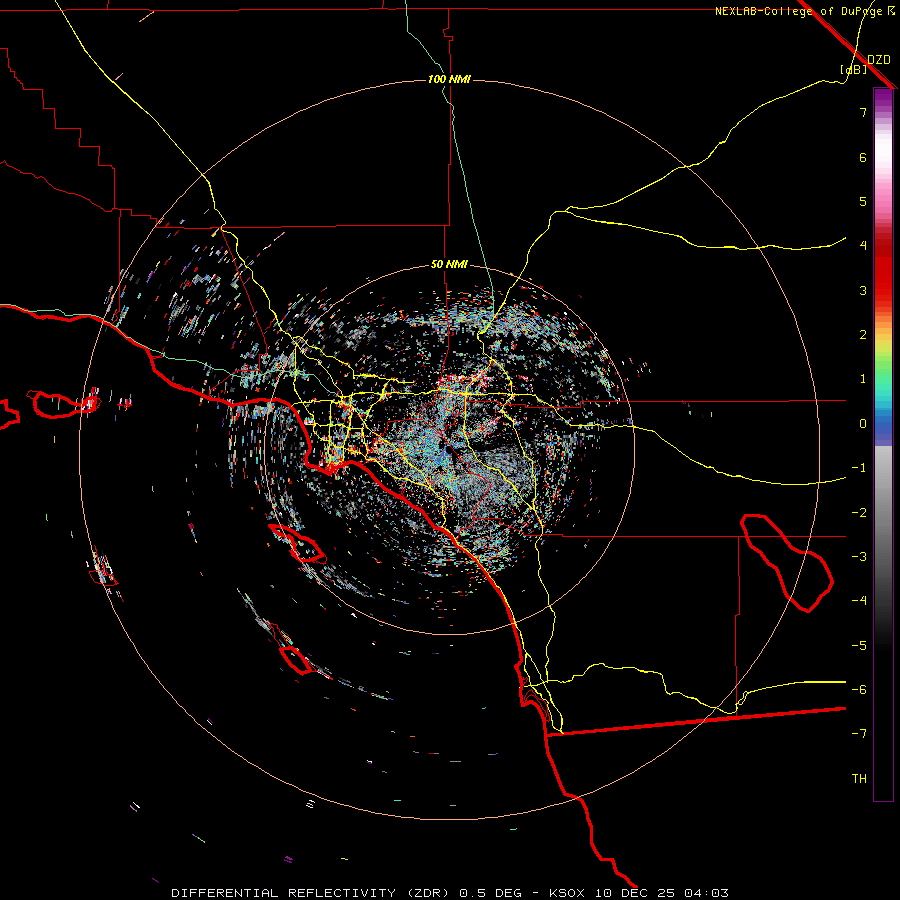
Task: Click the radar site center dot
Action: (x=447, y=450)
